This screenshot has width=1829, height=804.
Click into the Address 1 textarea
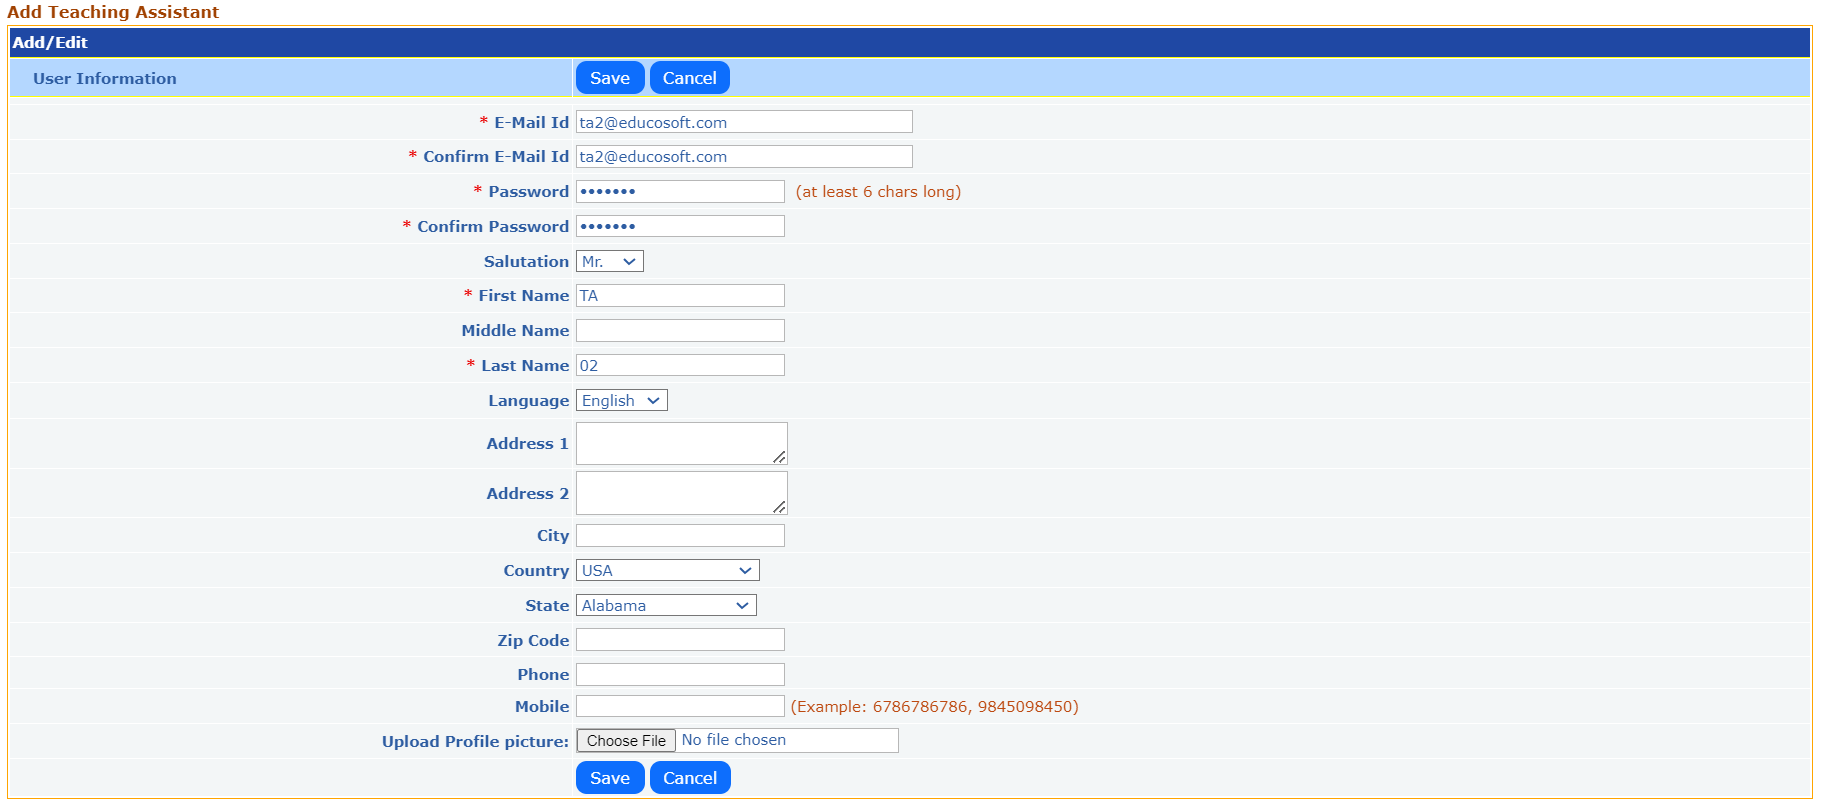pyautogui.click(x=680, y=443)
